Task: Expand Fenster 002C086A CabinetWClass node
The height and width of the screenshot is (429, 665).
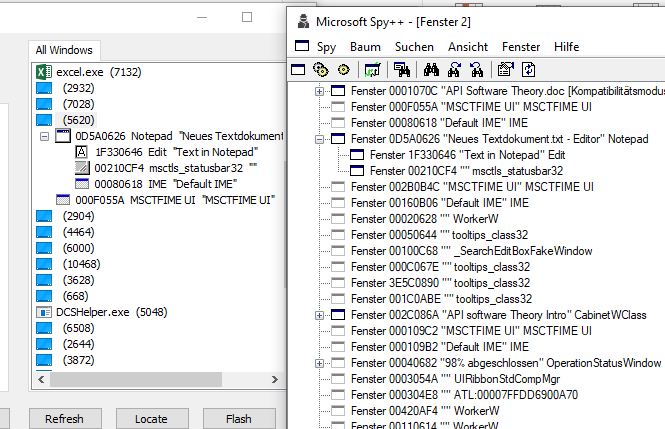Action: (x=319, y=315)
